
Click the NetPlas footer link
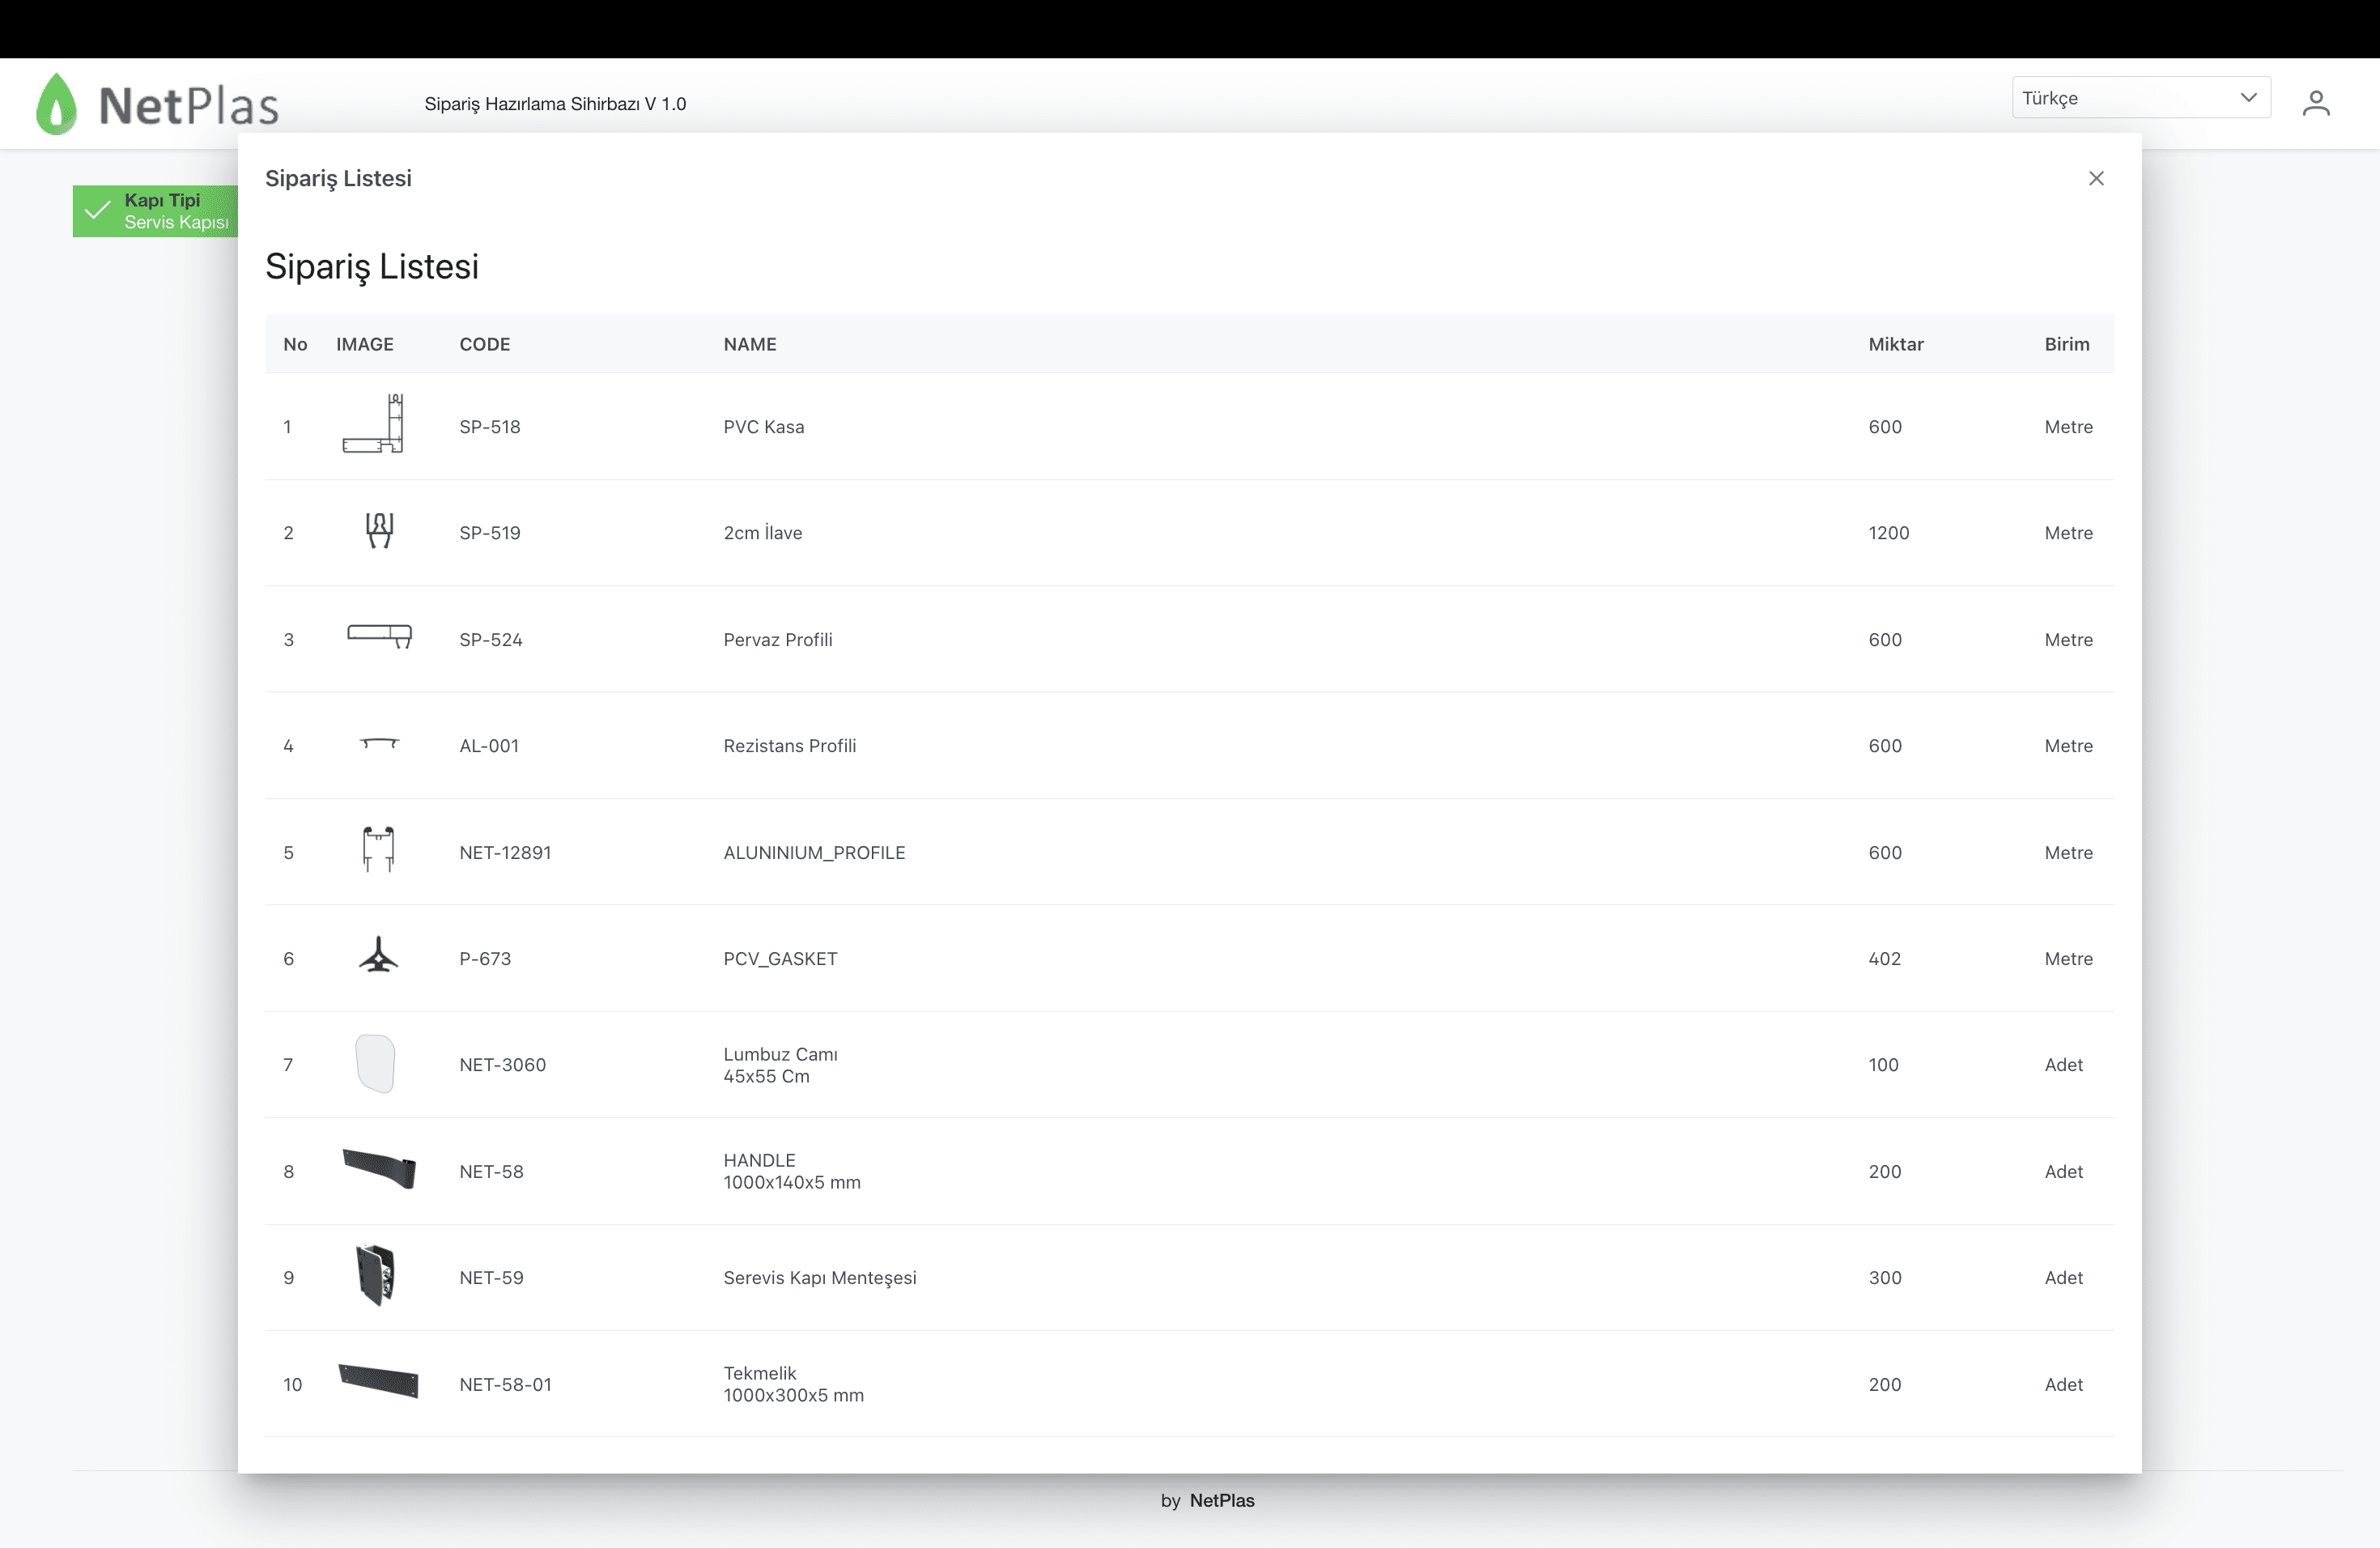(x=1221, y=1500)
